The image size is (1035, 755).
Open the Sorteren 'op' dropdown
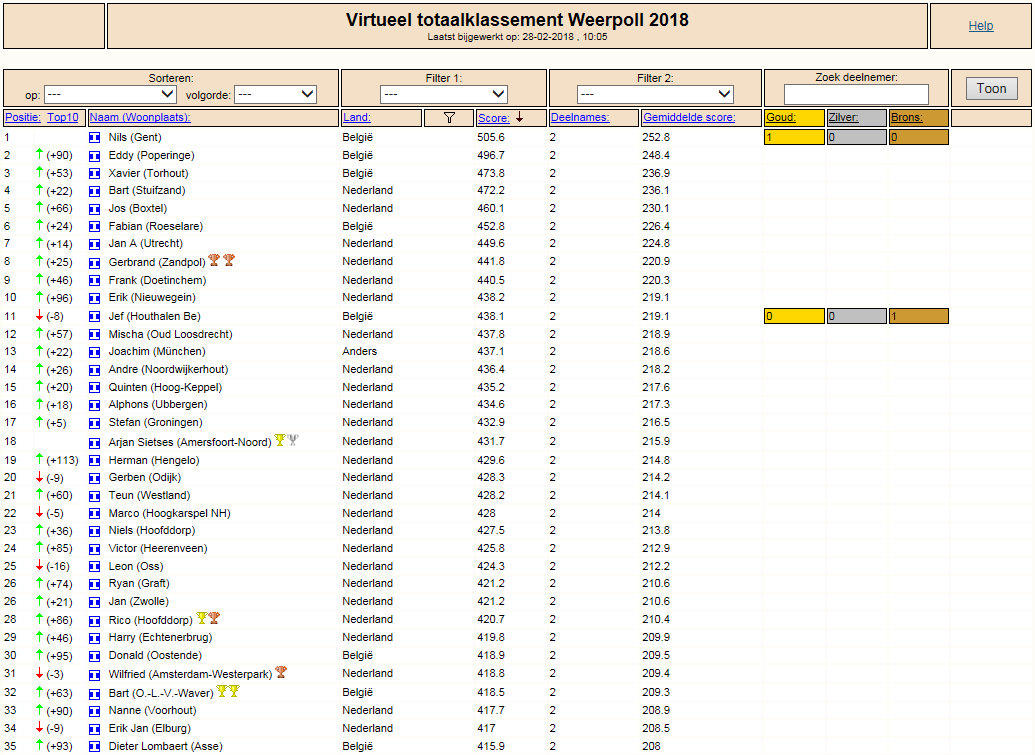[x=110, y=94]
